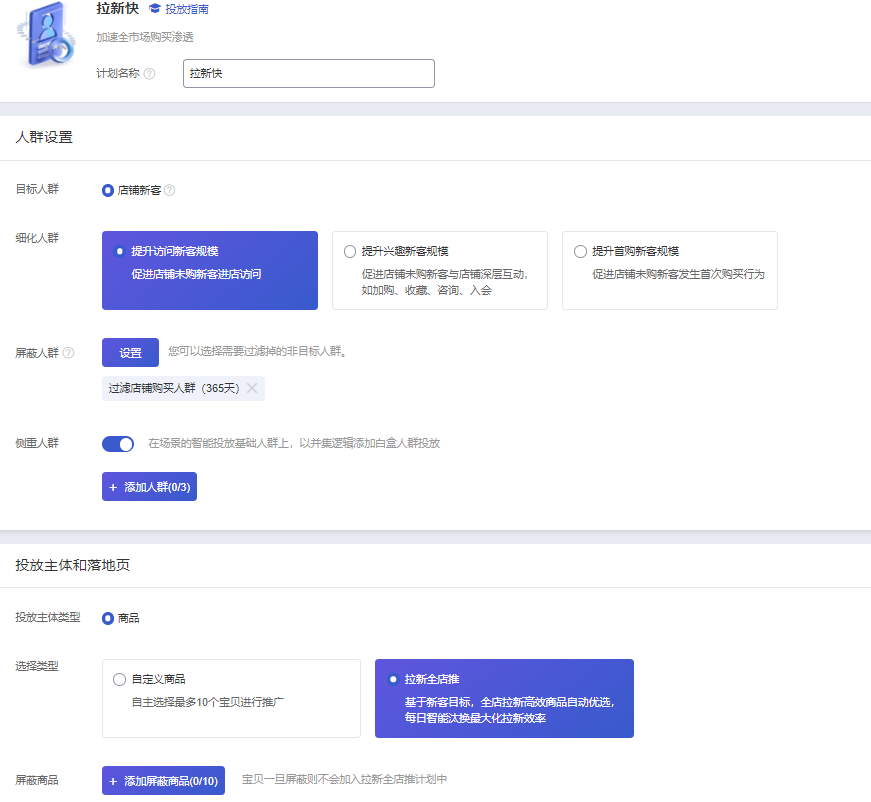Click the 投放主体和落地页 section heading
This screenshot has width=871, height=802.
point(73,565)
